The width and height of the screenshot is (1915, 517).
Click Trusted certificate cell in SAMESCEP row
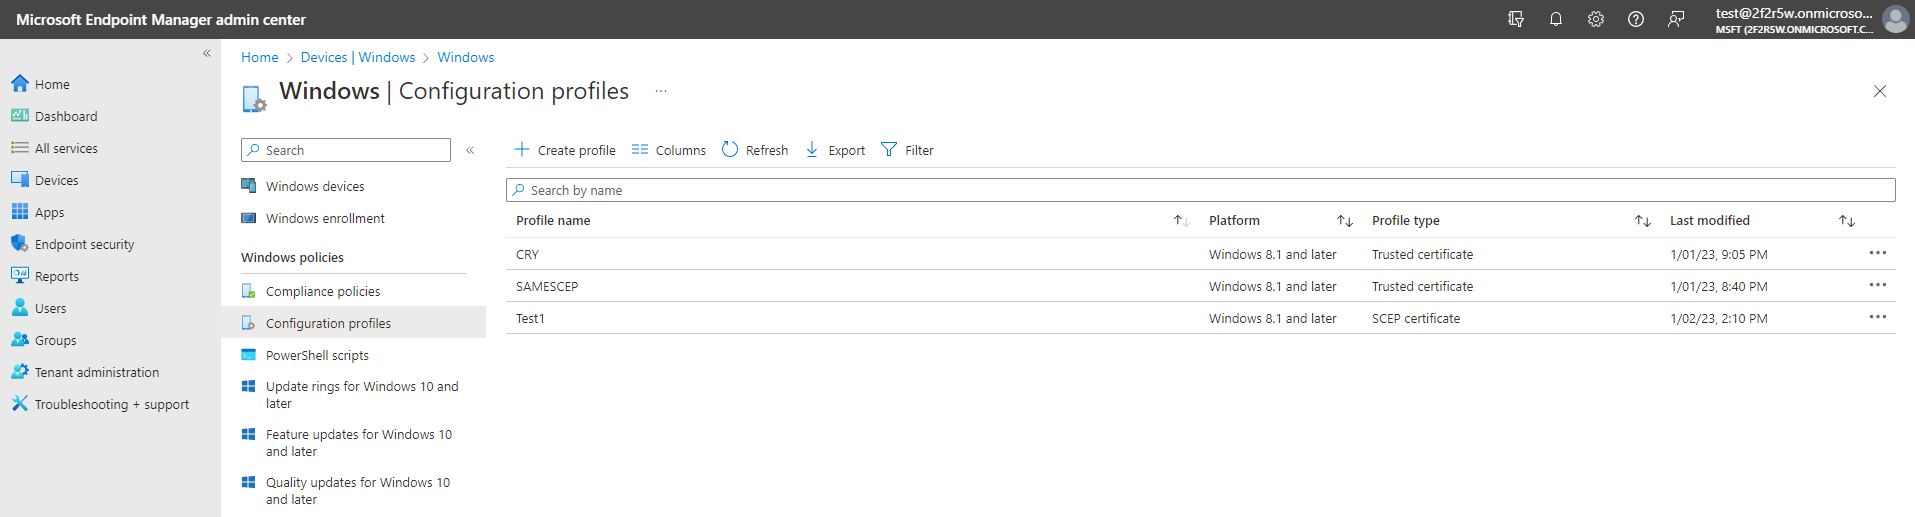pyautogui.click(x=1422, y=286)
